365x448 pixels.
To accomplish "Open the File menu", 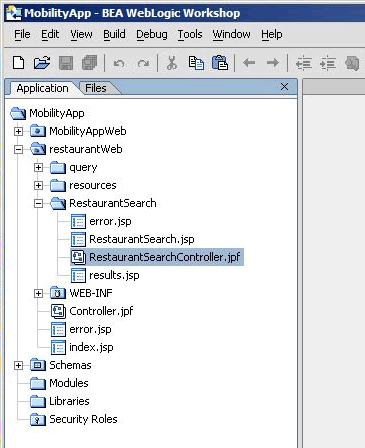I will tap(22, 34).
